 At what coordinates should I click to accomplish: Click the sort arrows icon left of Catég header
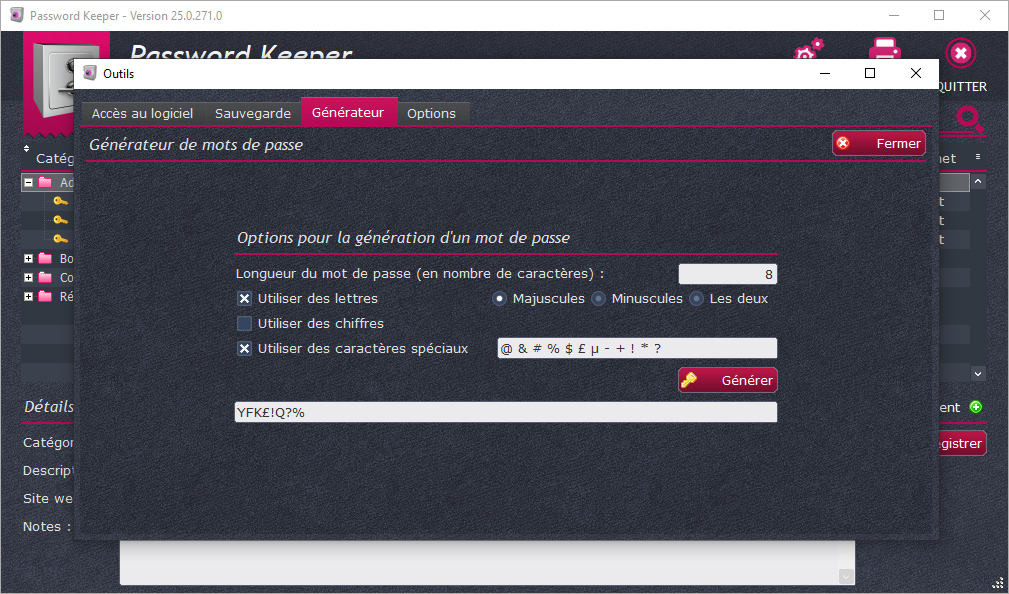click(26, 149)
